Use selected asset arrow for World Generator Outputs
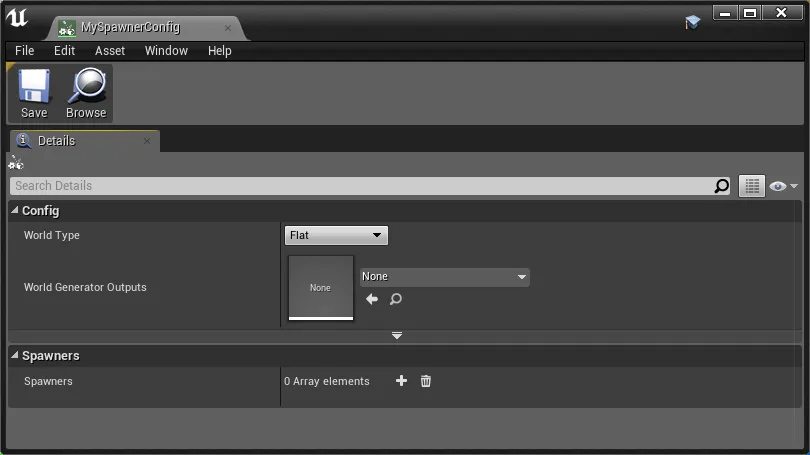Viewport: 810px width, 455px height. 372,299
